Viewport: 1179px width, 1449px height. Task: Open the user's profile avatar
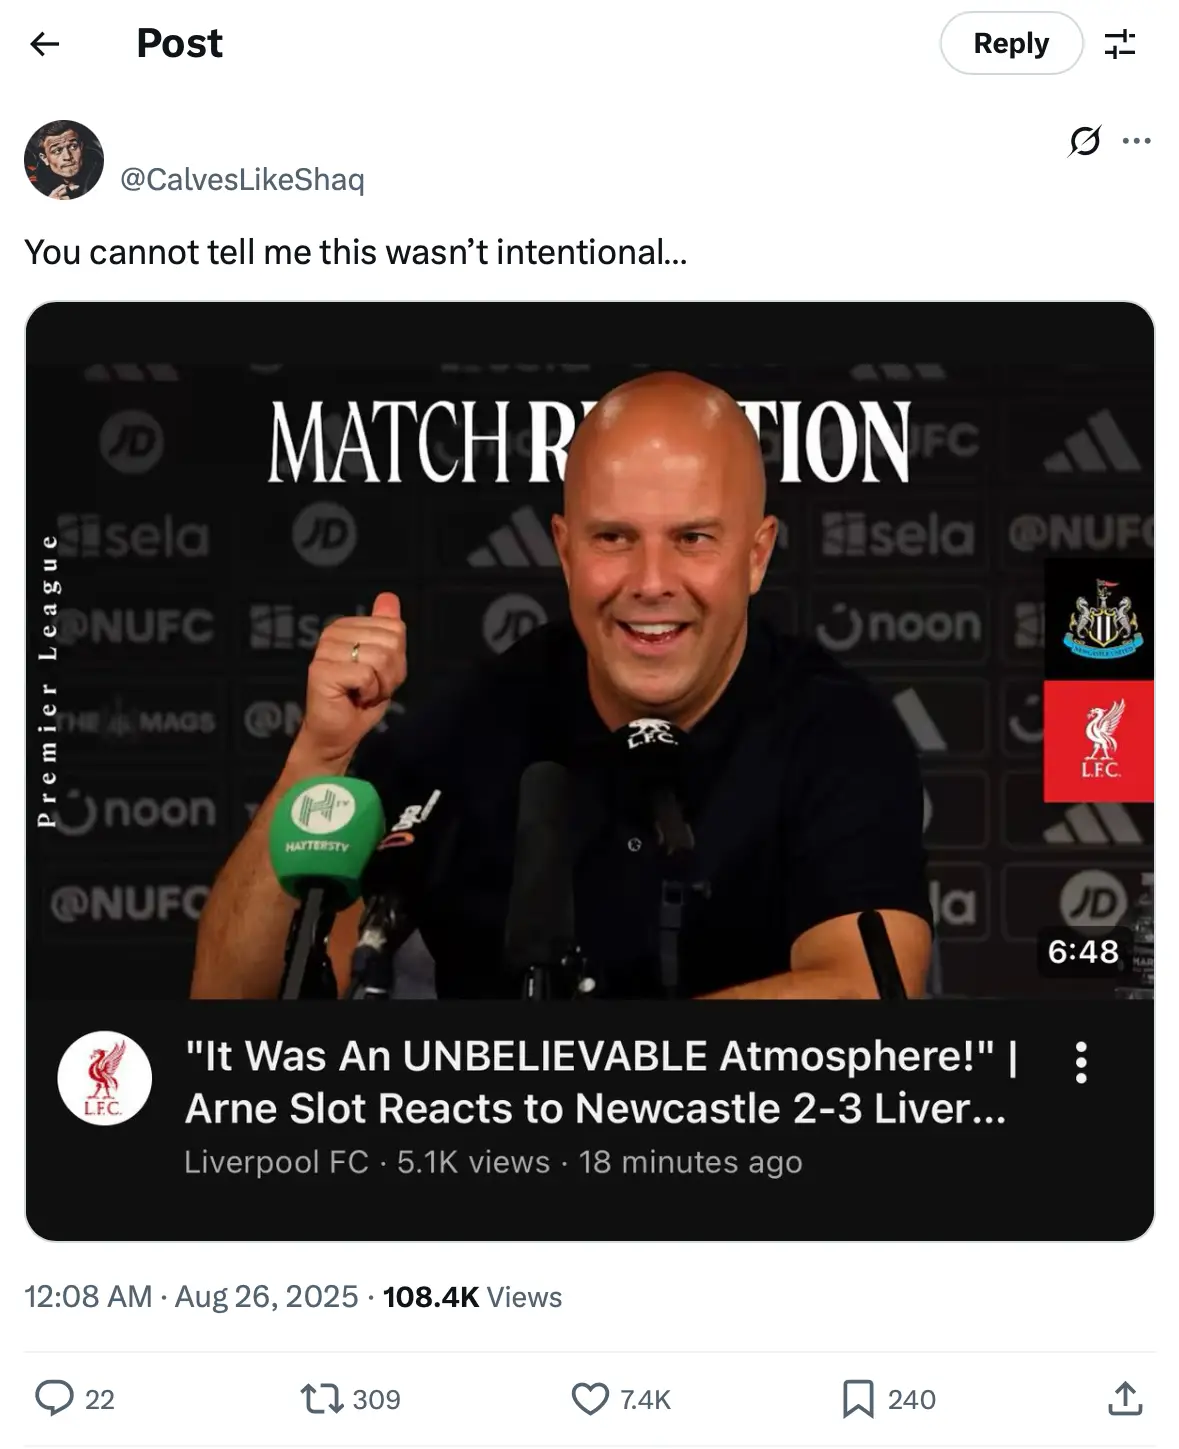(x=64, y=160)
